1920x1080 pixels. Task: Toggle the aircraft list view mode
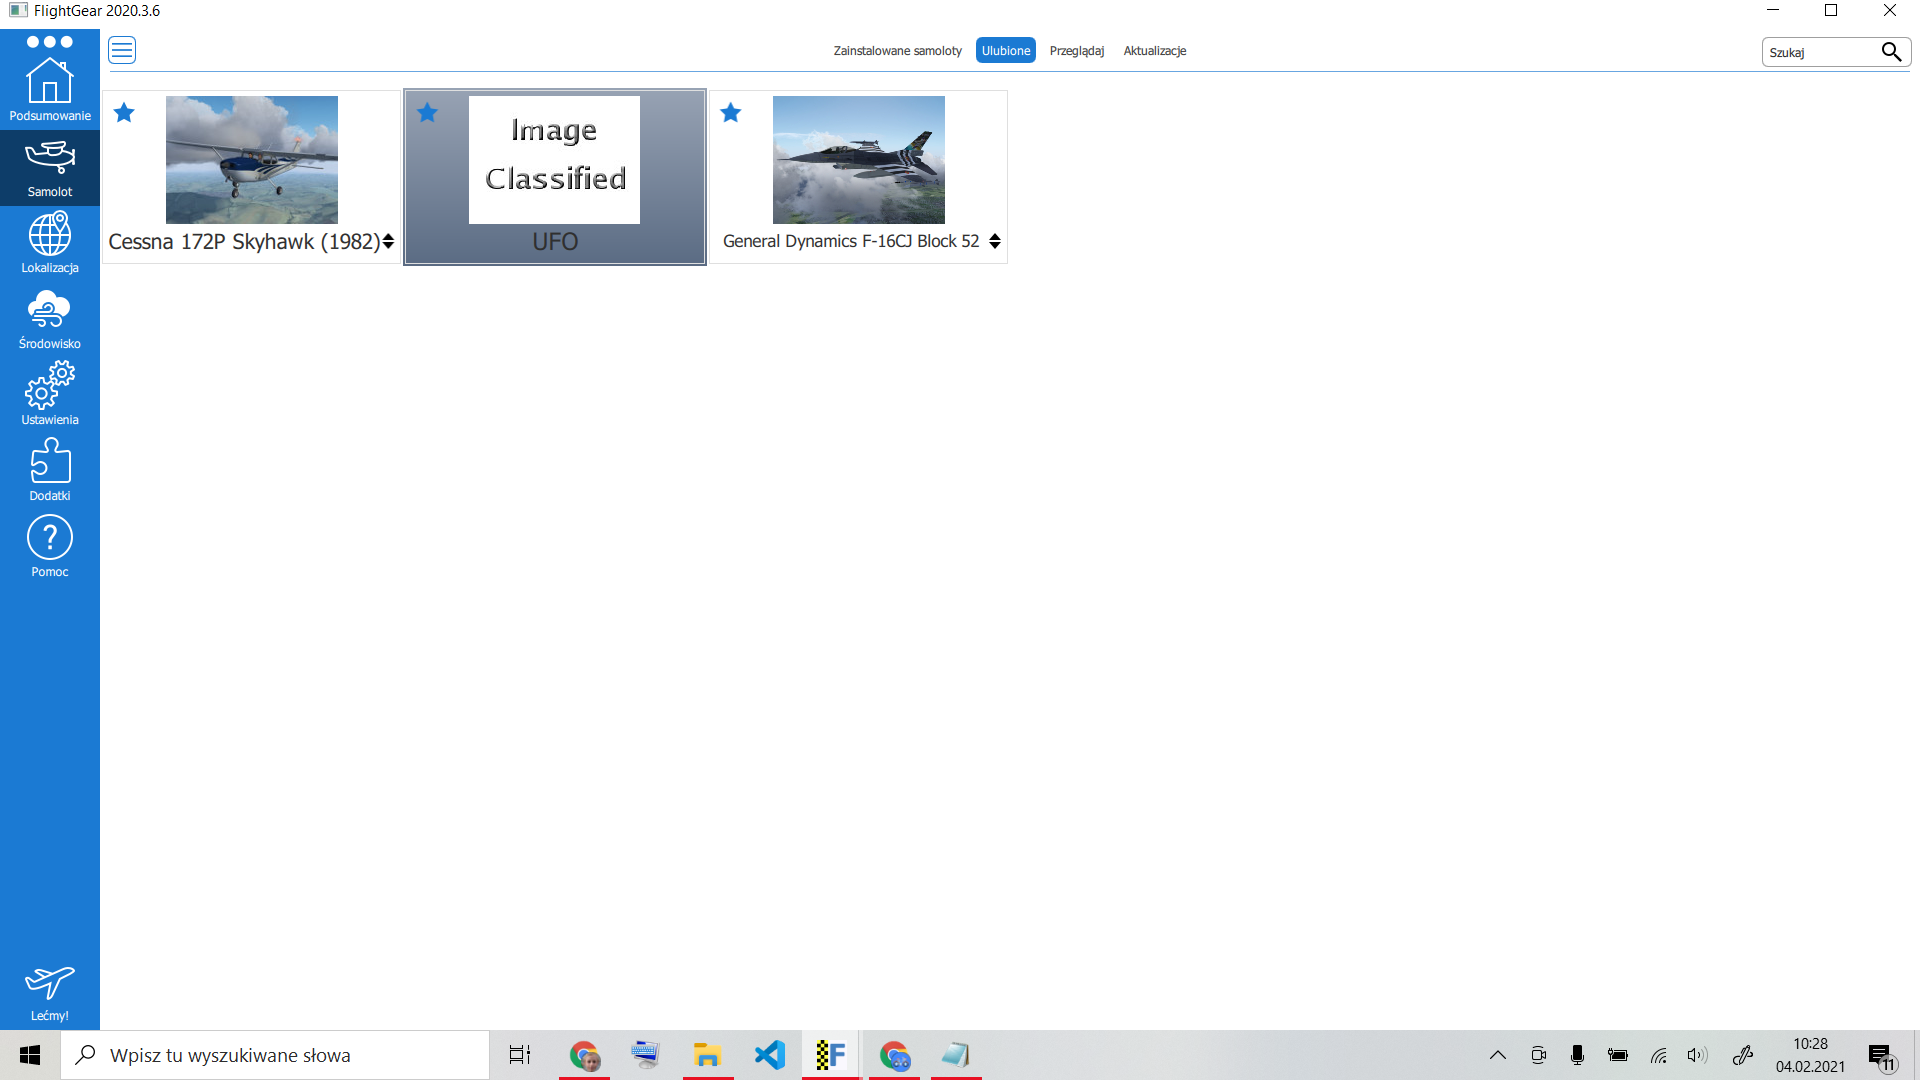click(x=122, y=50)
